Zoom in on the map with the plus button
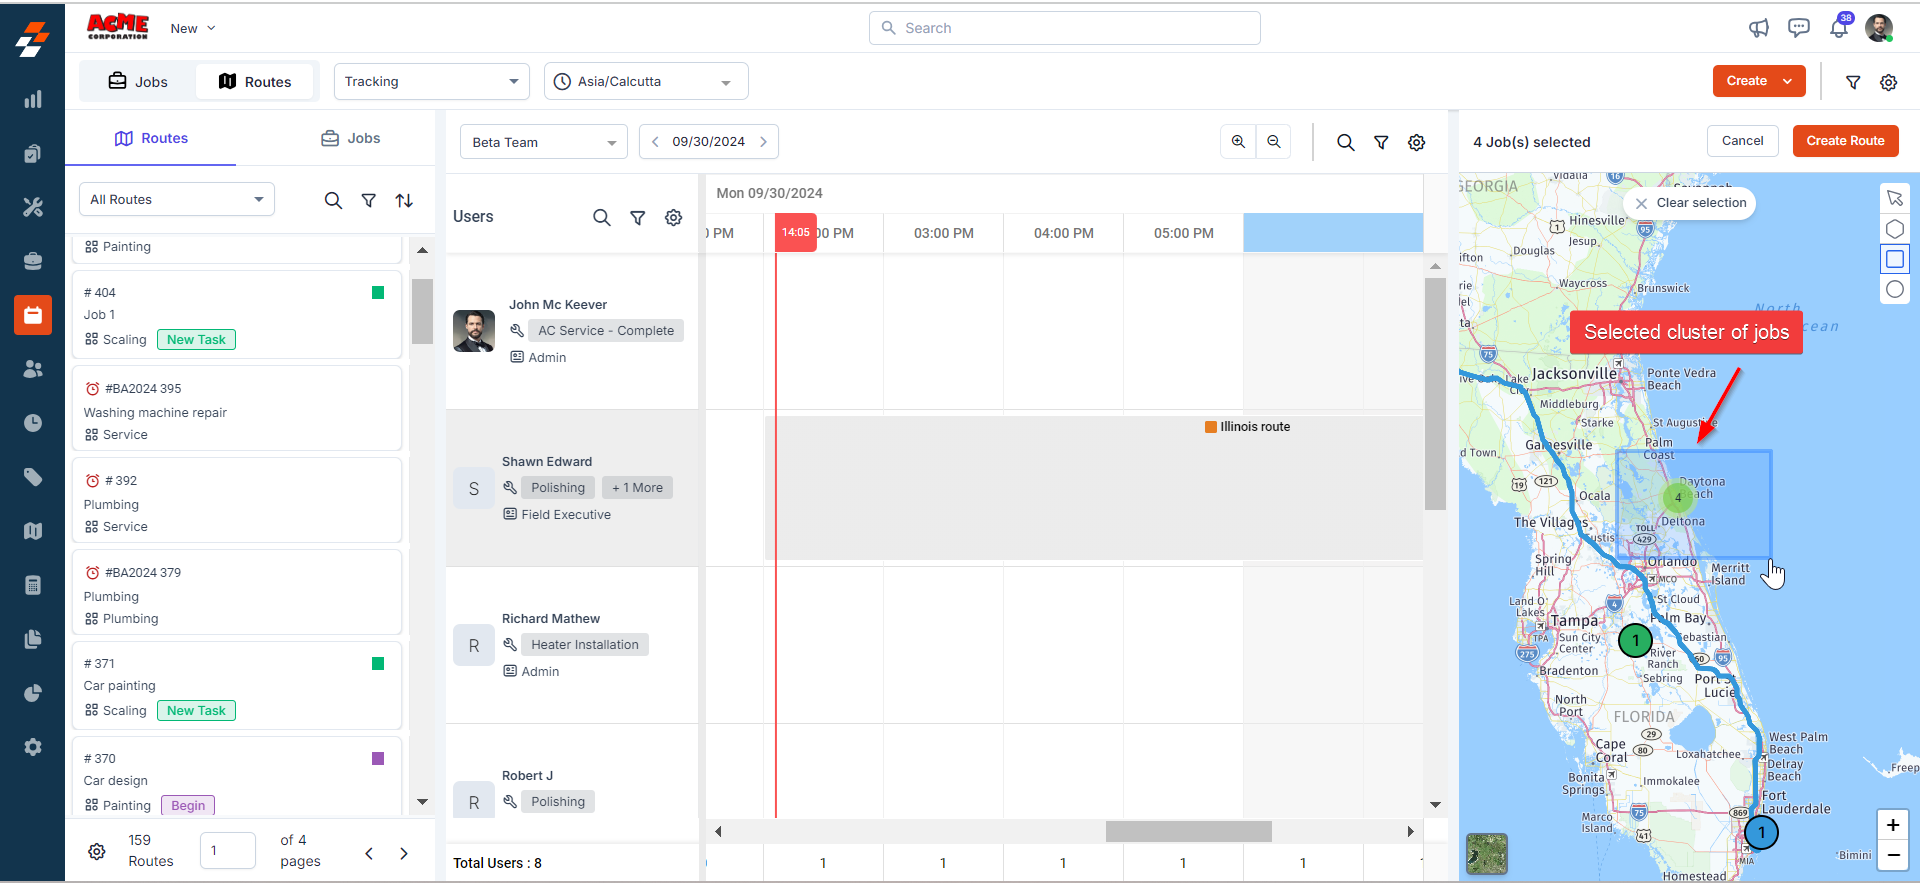This screenshot has width=1920, height=883. click(1893, 825)
